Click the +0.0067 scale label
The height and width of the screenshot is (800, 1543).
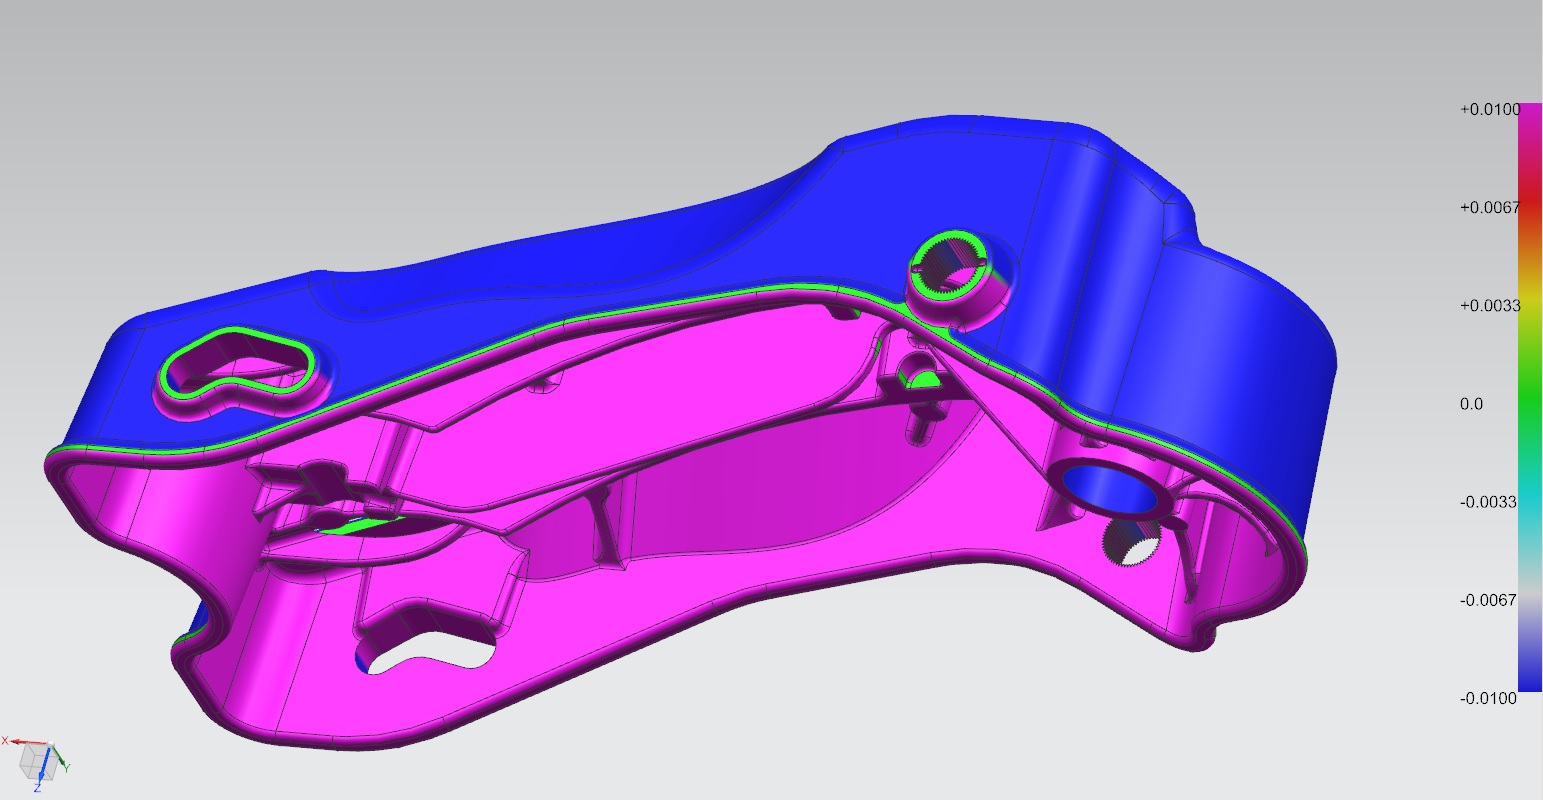1489,207
